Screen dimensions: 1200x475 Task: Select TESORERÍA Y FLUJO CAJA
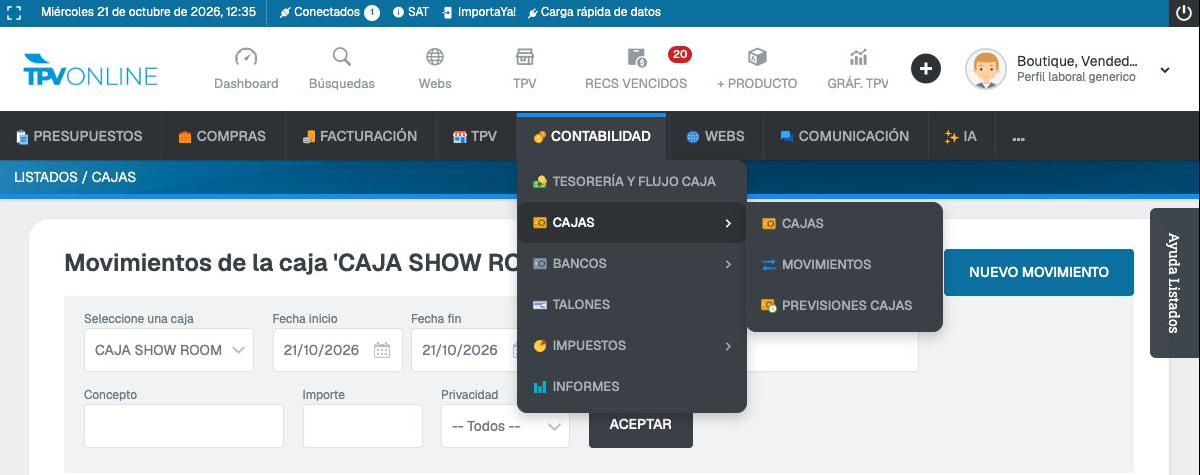tap(632, 182)
